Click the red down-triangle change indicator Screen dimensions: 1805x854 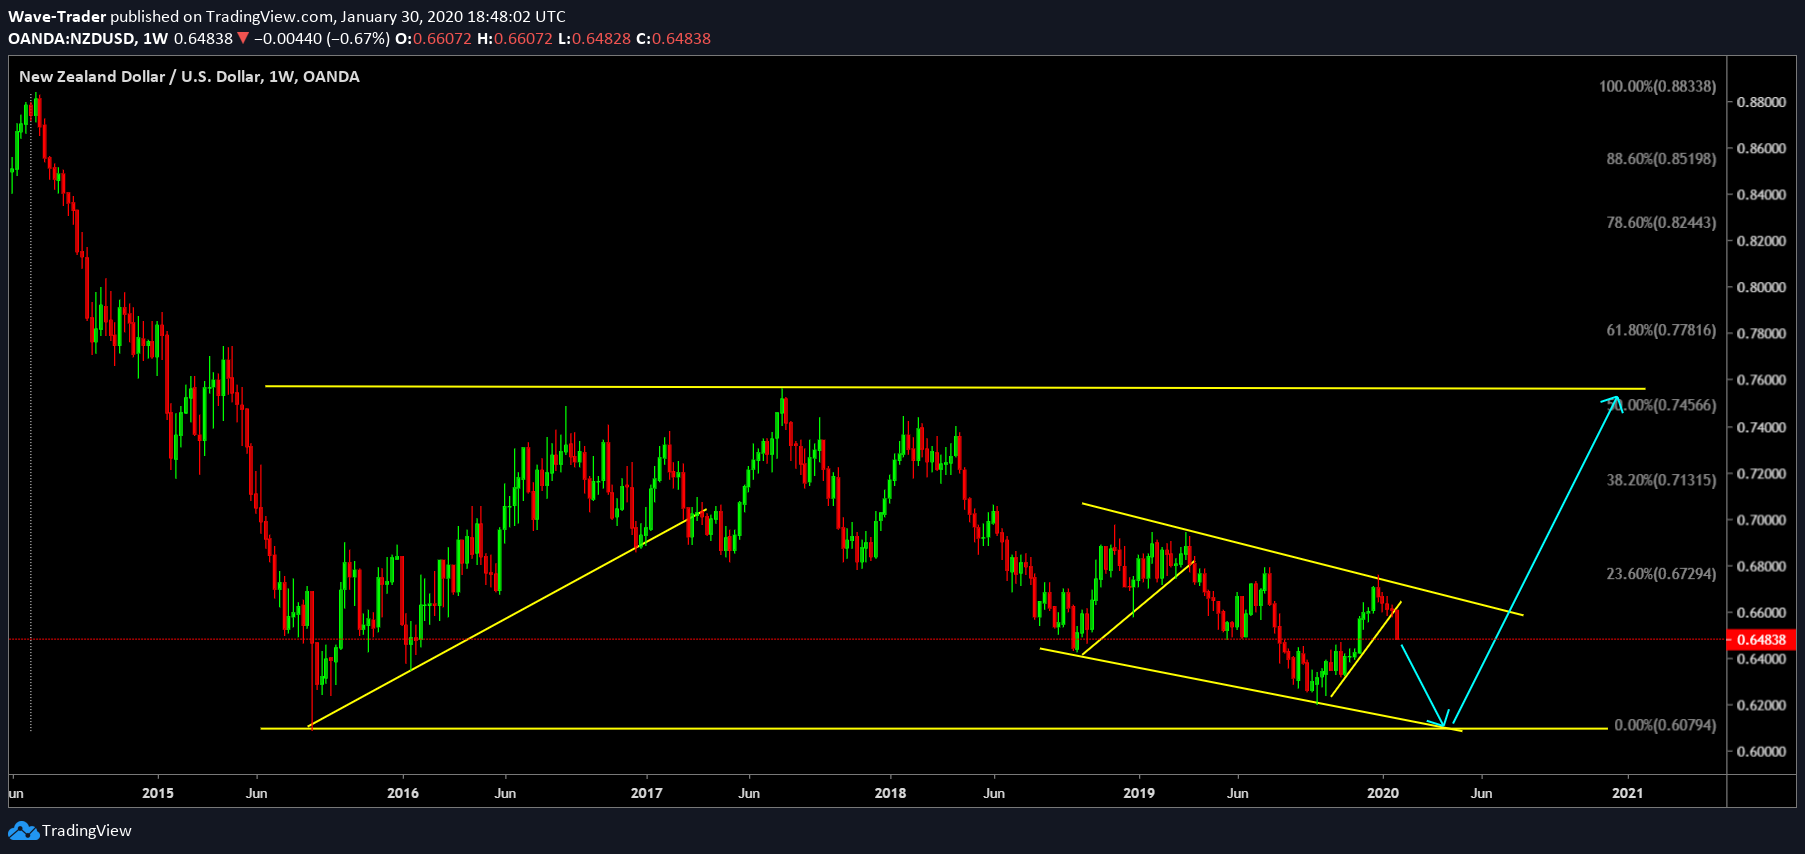(243, 39)
